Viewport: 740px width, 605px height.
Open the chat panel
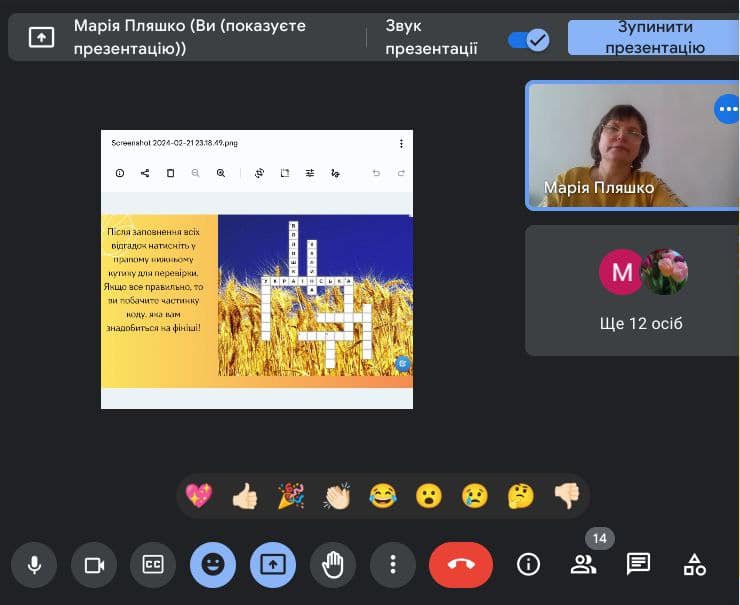click(x=638, y=565)
